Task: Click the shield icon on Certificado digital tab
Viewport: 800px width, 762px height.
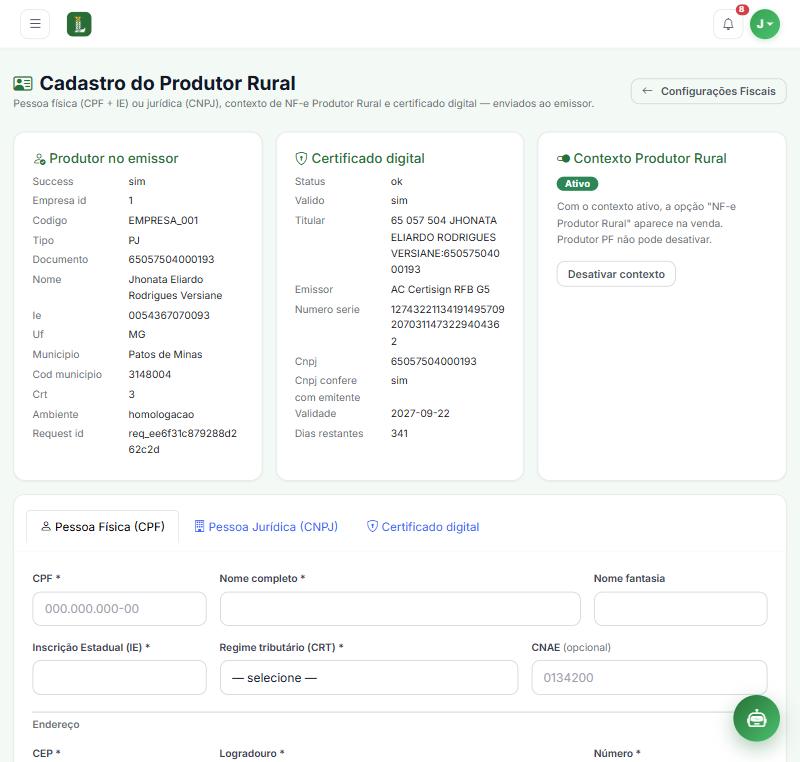Action: [x=372, y=526]
